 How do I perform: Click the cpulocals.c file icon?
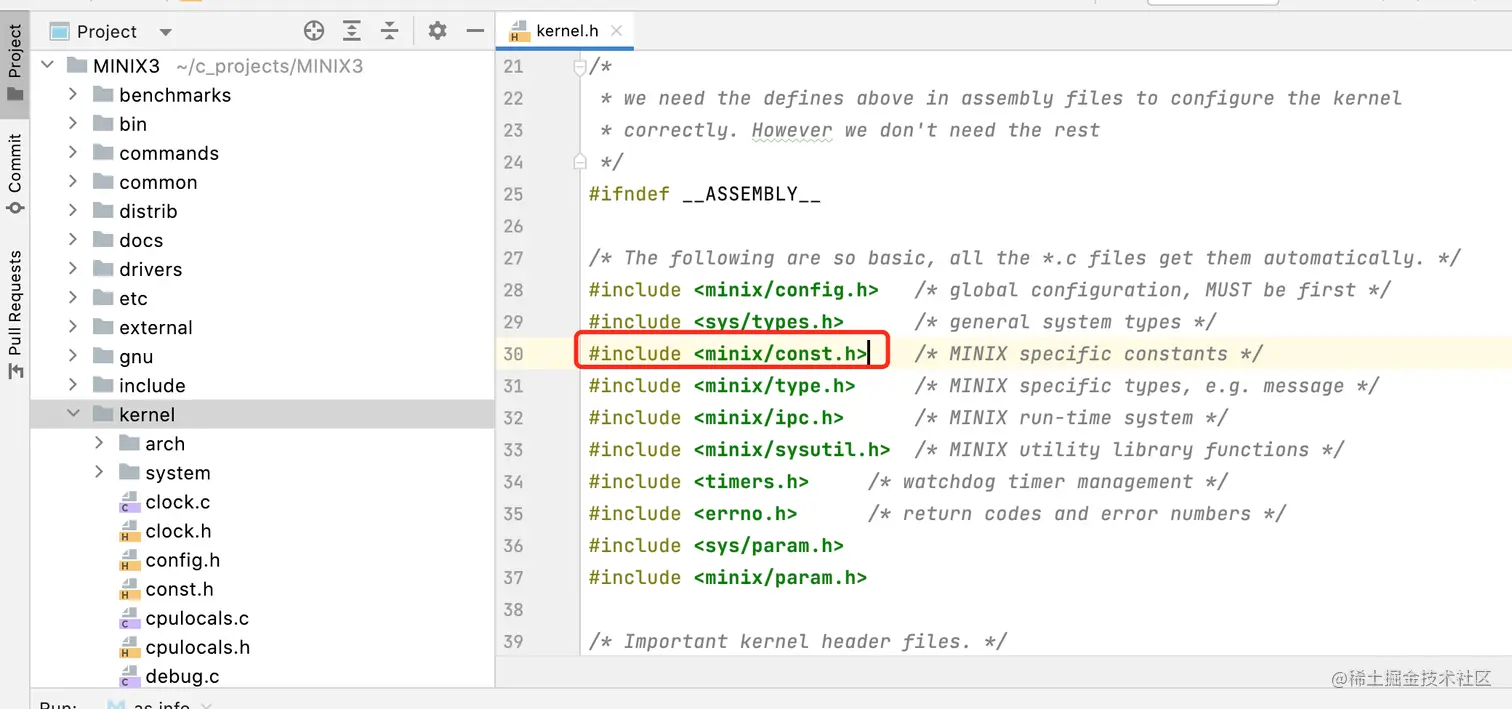click(x=129, y=618)
